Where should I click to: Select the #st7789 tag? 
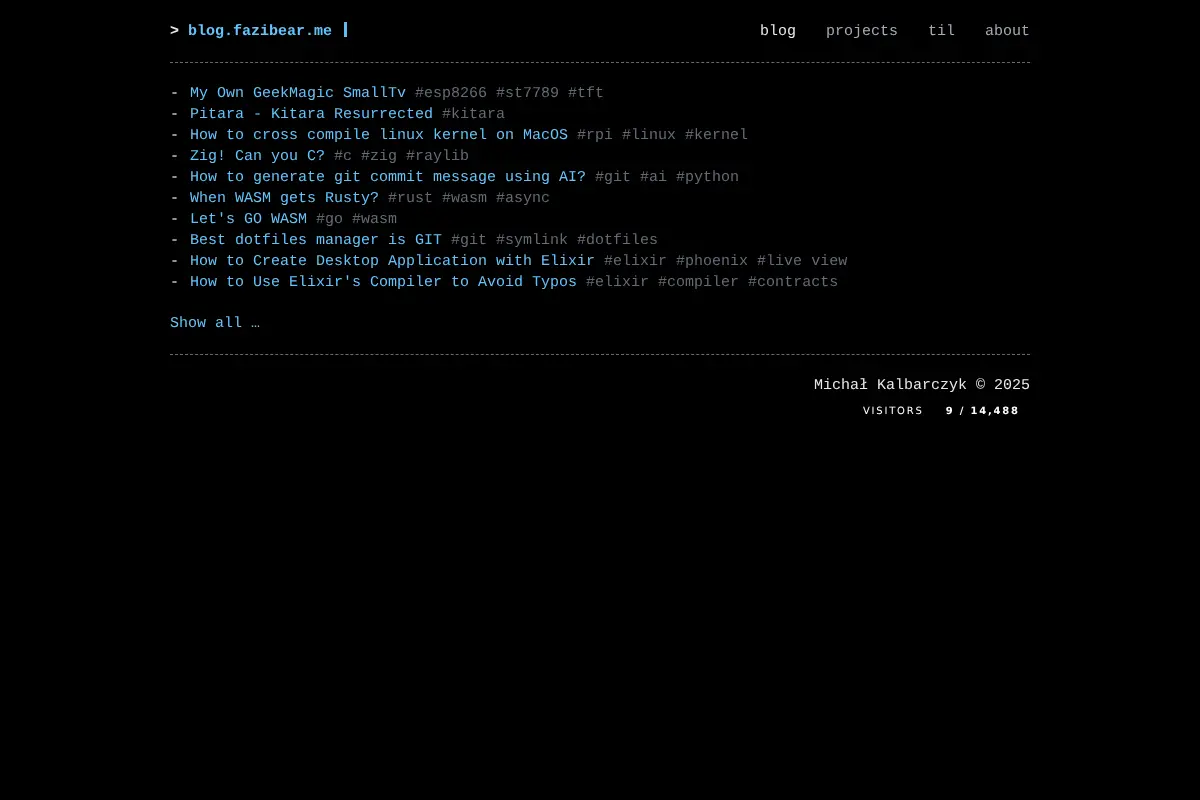point(527,93)
